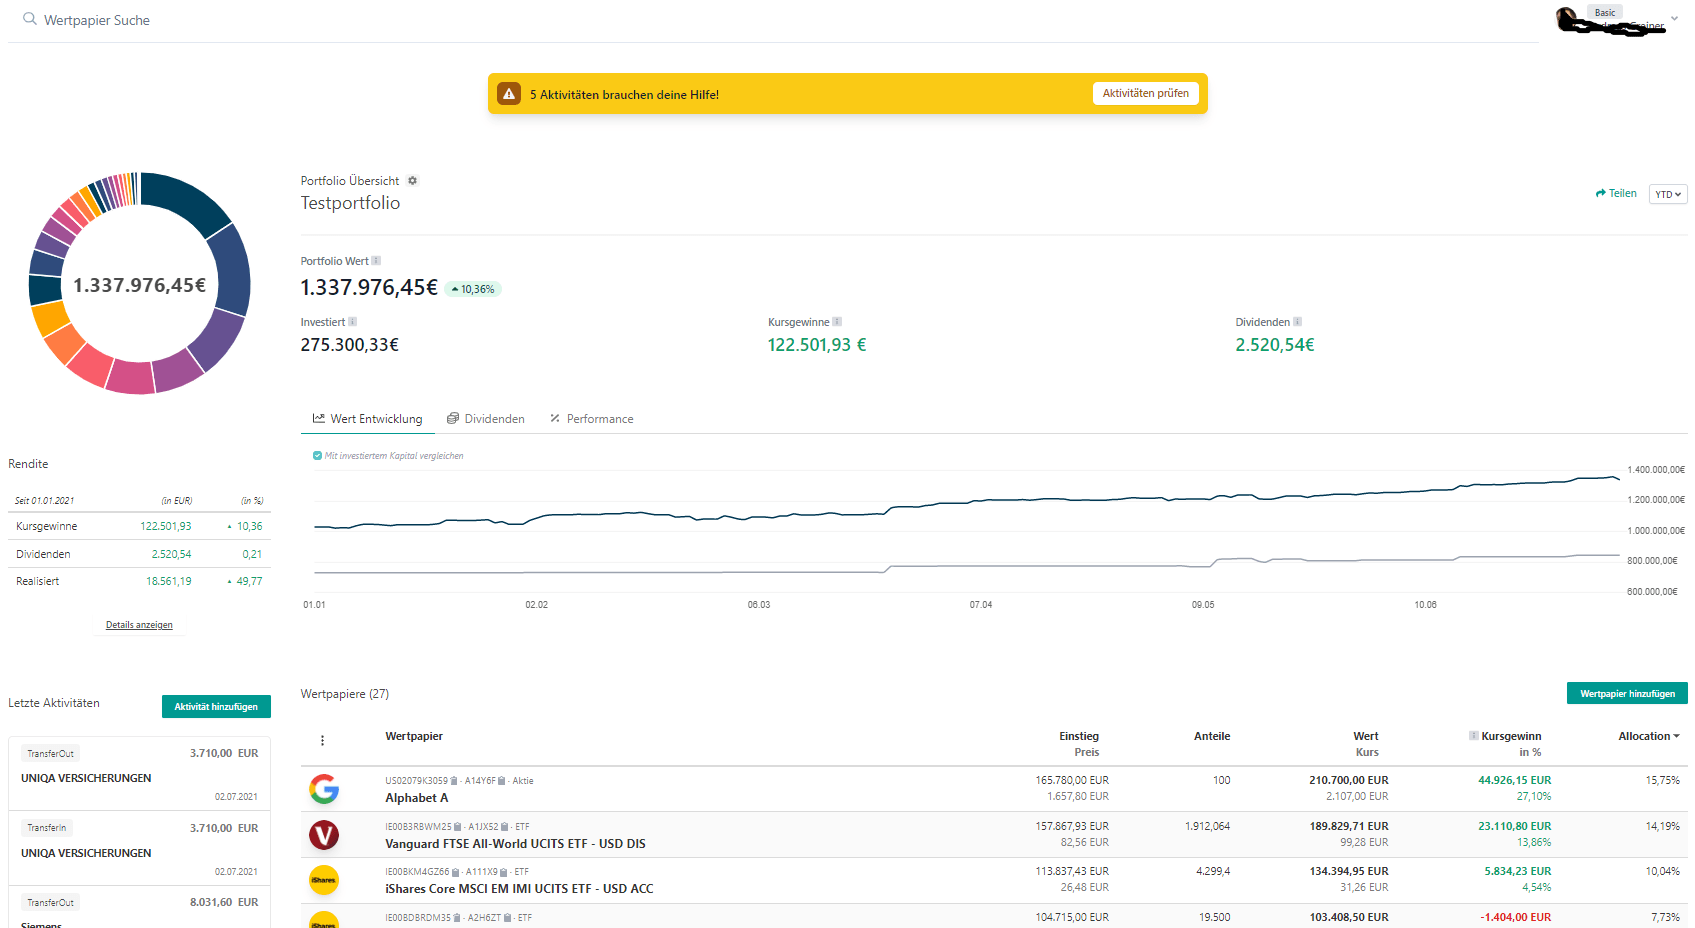Open the TransferOut UNIQA activity card
1695x928 pixels.
click(139, 774)
